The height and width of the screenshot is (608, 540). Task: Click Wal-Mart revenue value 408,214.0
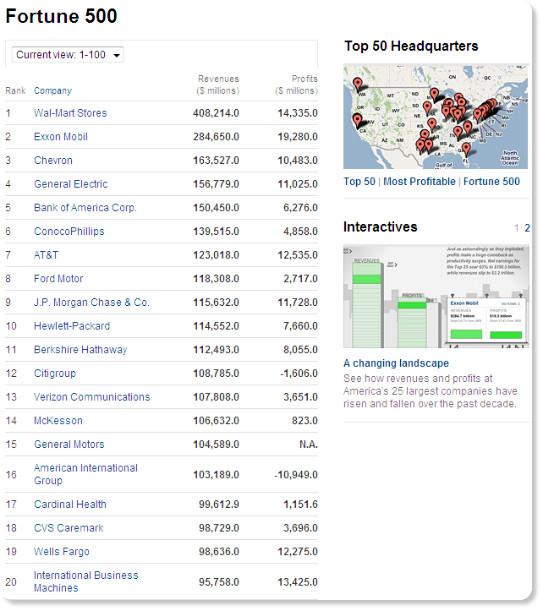(x=216, y=113)
